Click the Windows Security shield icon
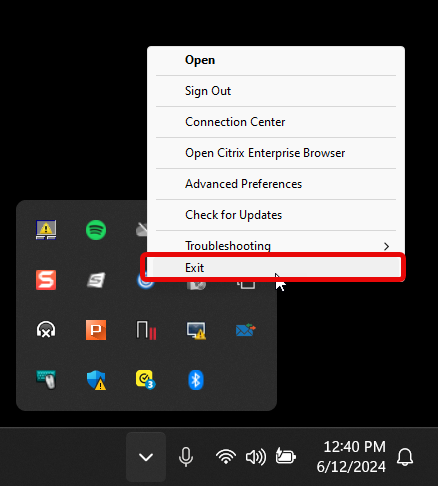 pyautogui.click(x=96, y=380)
